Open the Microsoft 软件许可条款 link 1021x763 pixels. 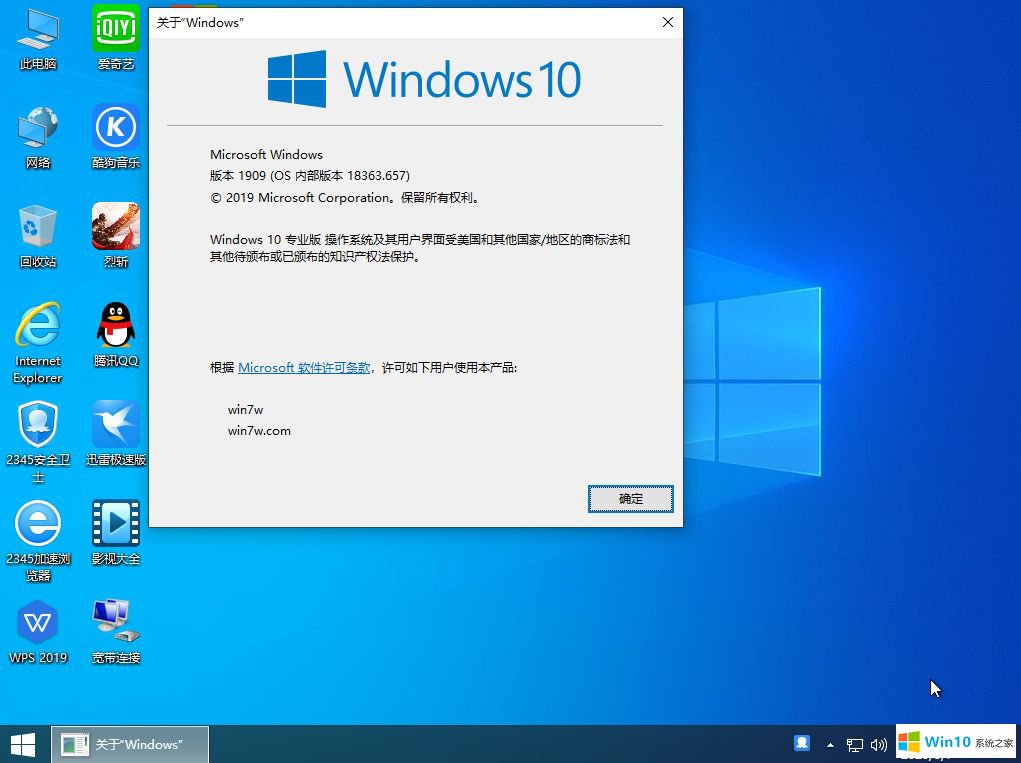click(304, 368)
